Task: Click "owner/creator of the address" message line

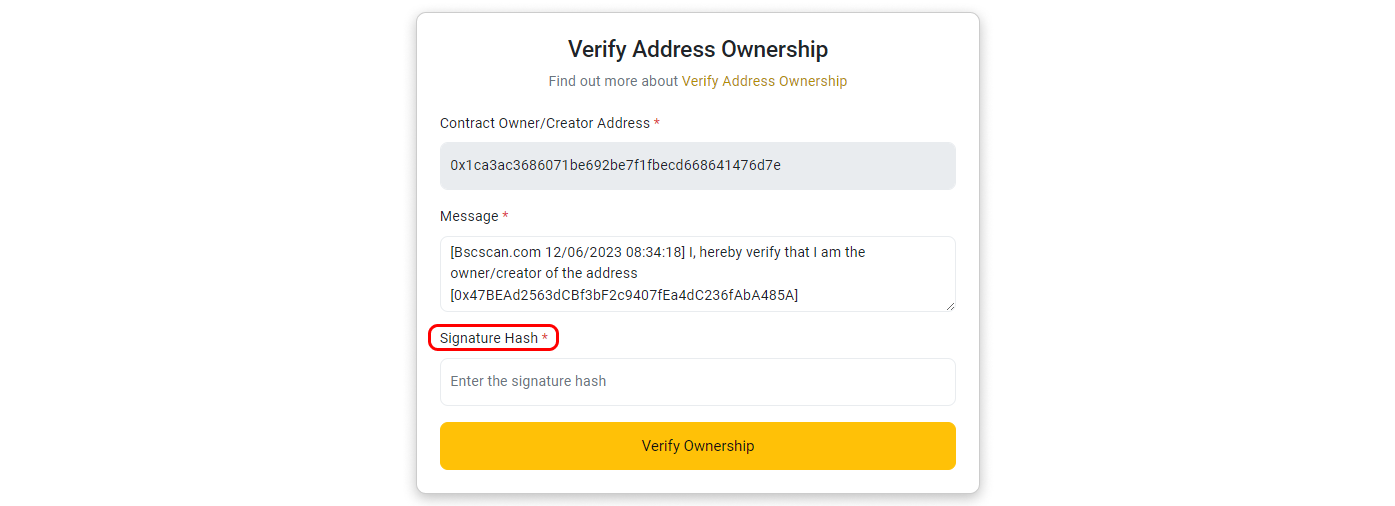Action: tap(544, 273)
